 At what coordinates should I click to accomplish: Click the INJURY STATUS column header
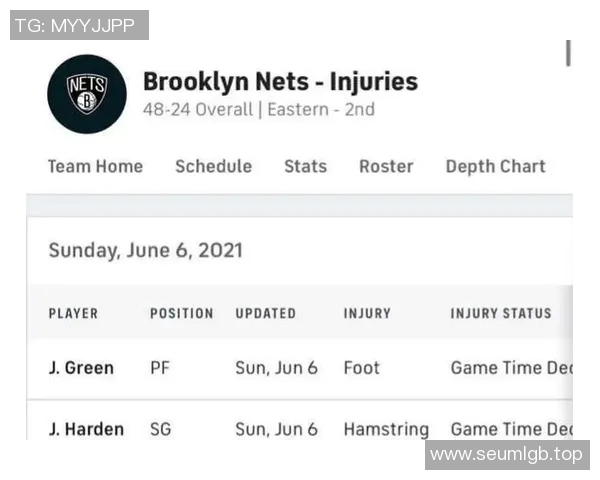pyautogui.click(x=500, y=313)
